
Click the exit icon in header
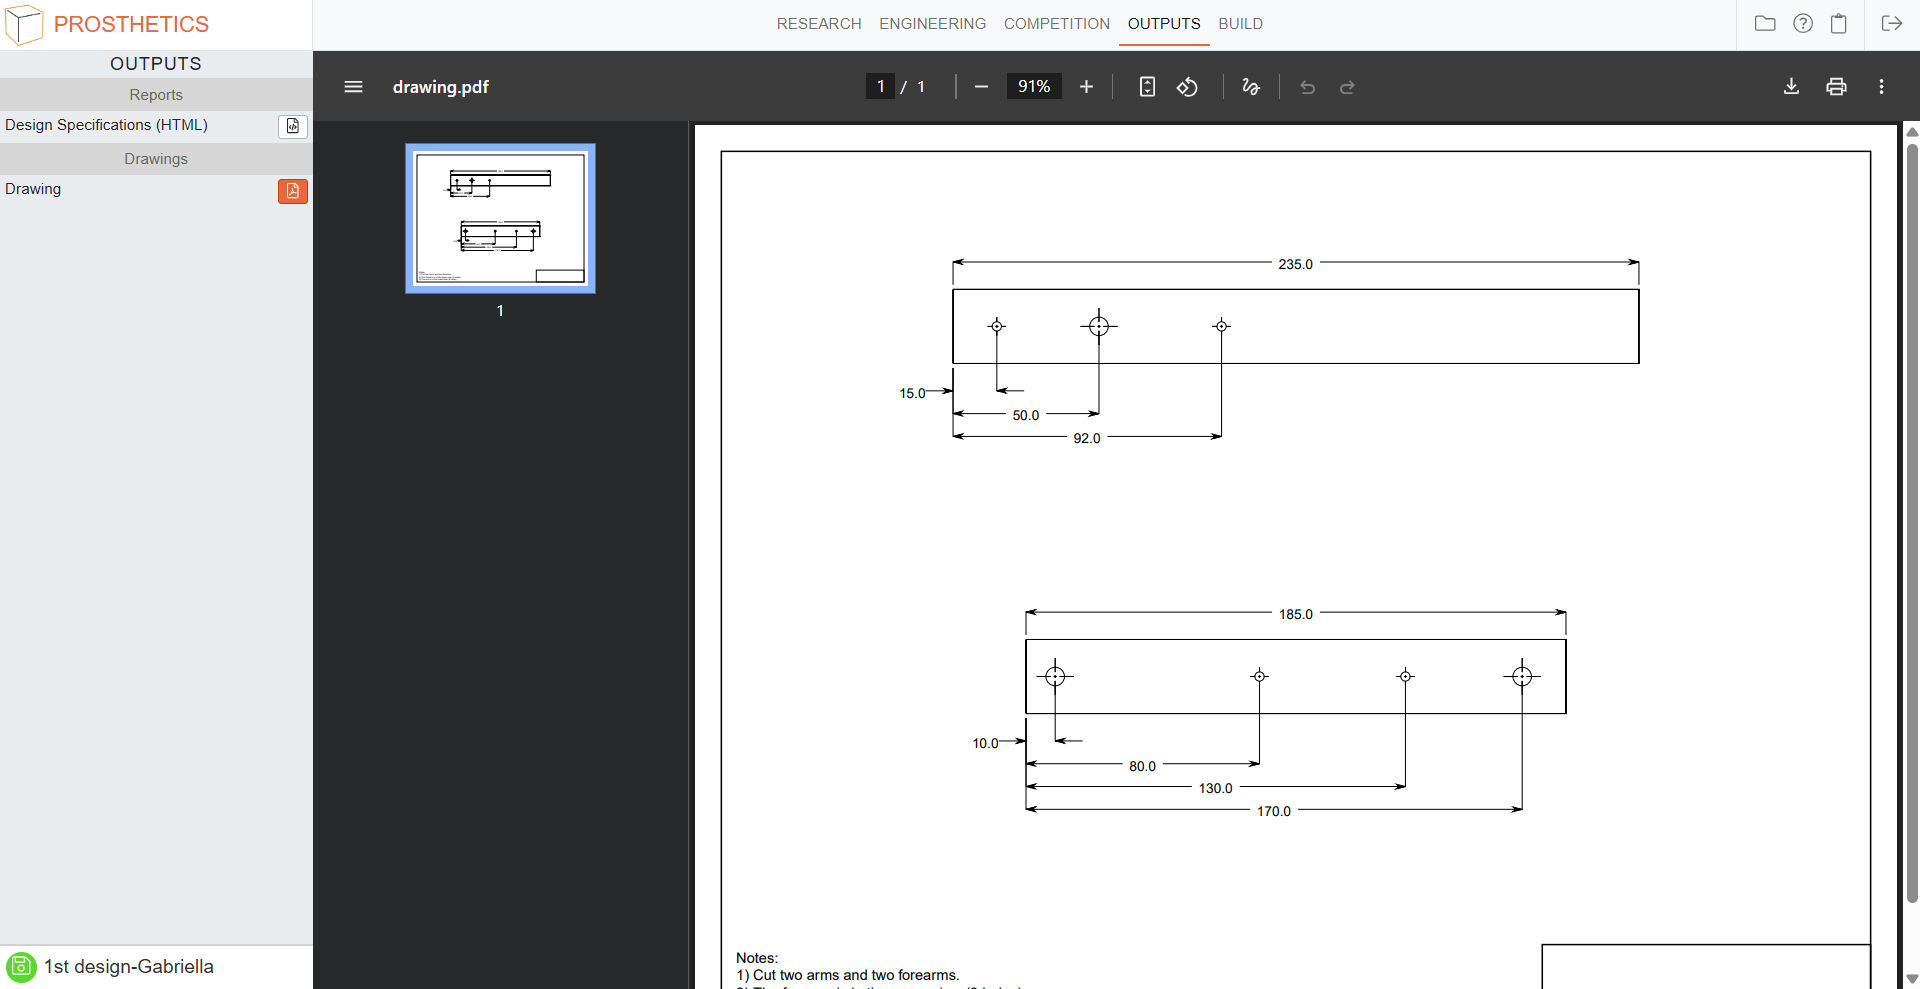tap(1891, 23)
